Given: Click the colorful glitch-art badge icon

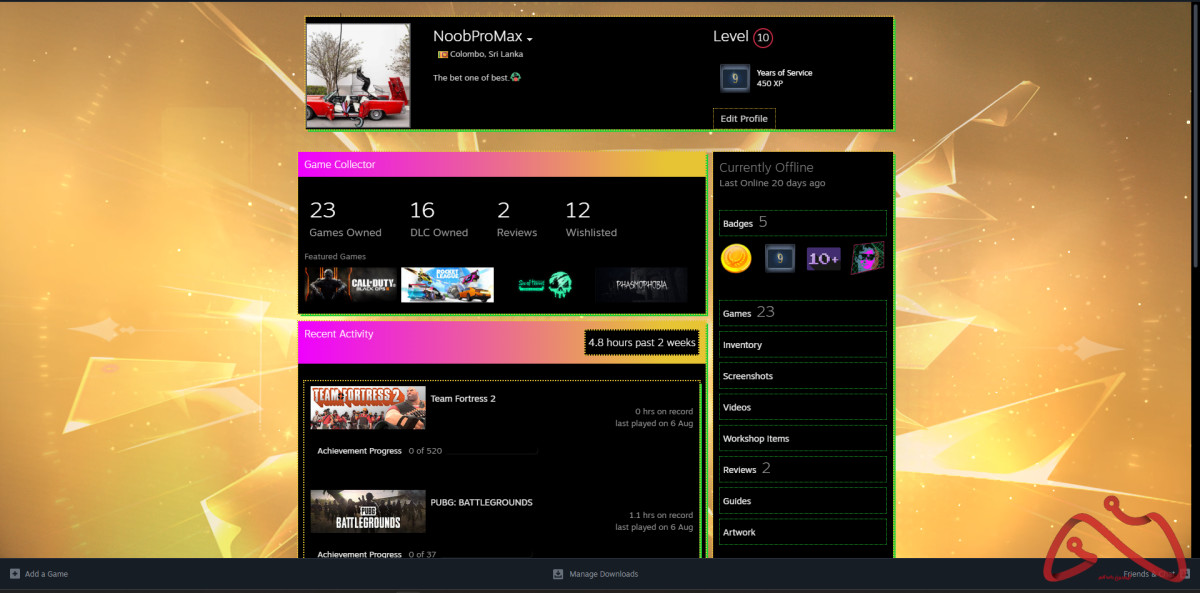Looking at the screenshot, I should point(868,258).
